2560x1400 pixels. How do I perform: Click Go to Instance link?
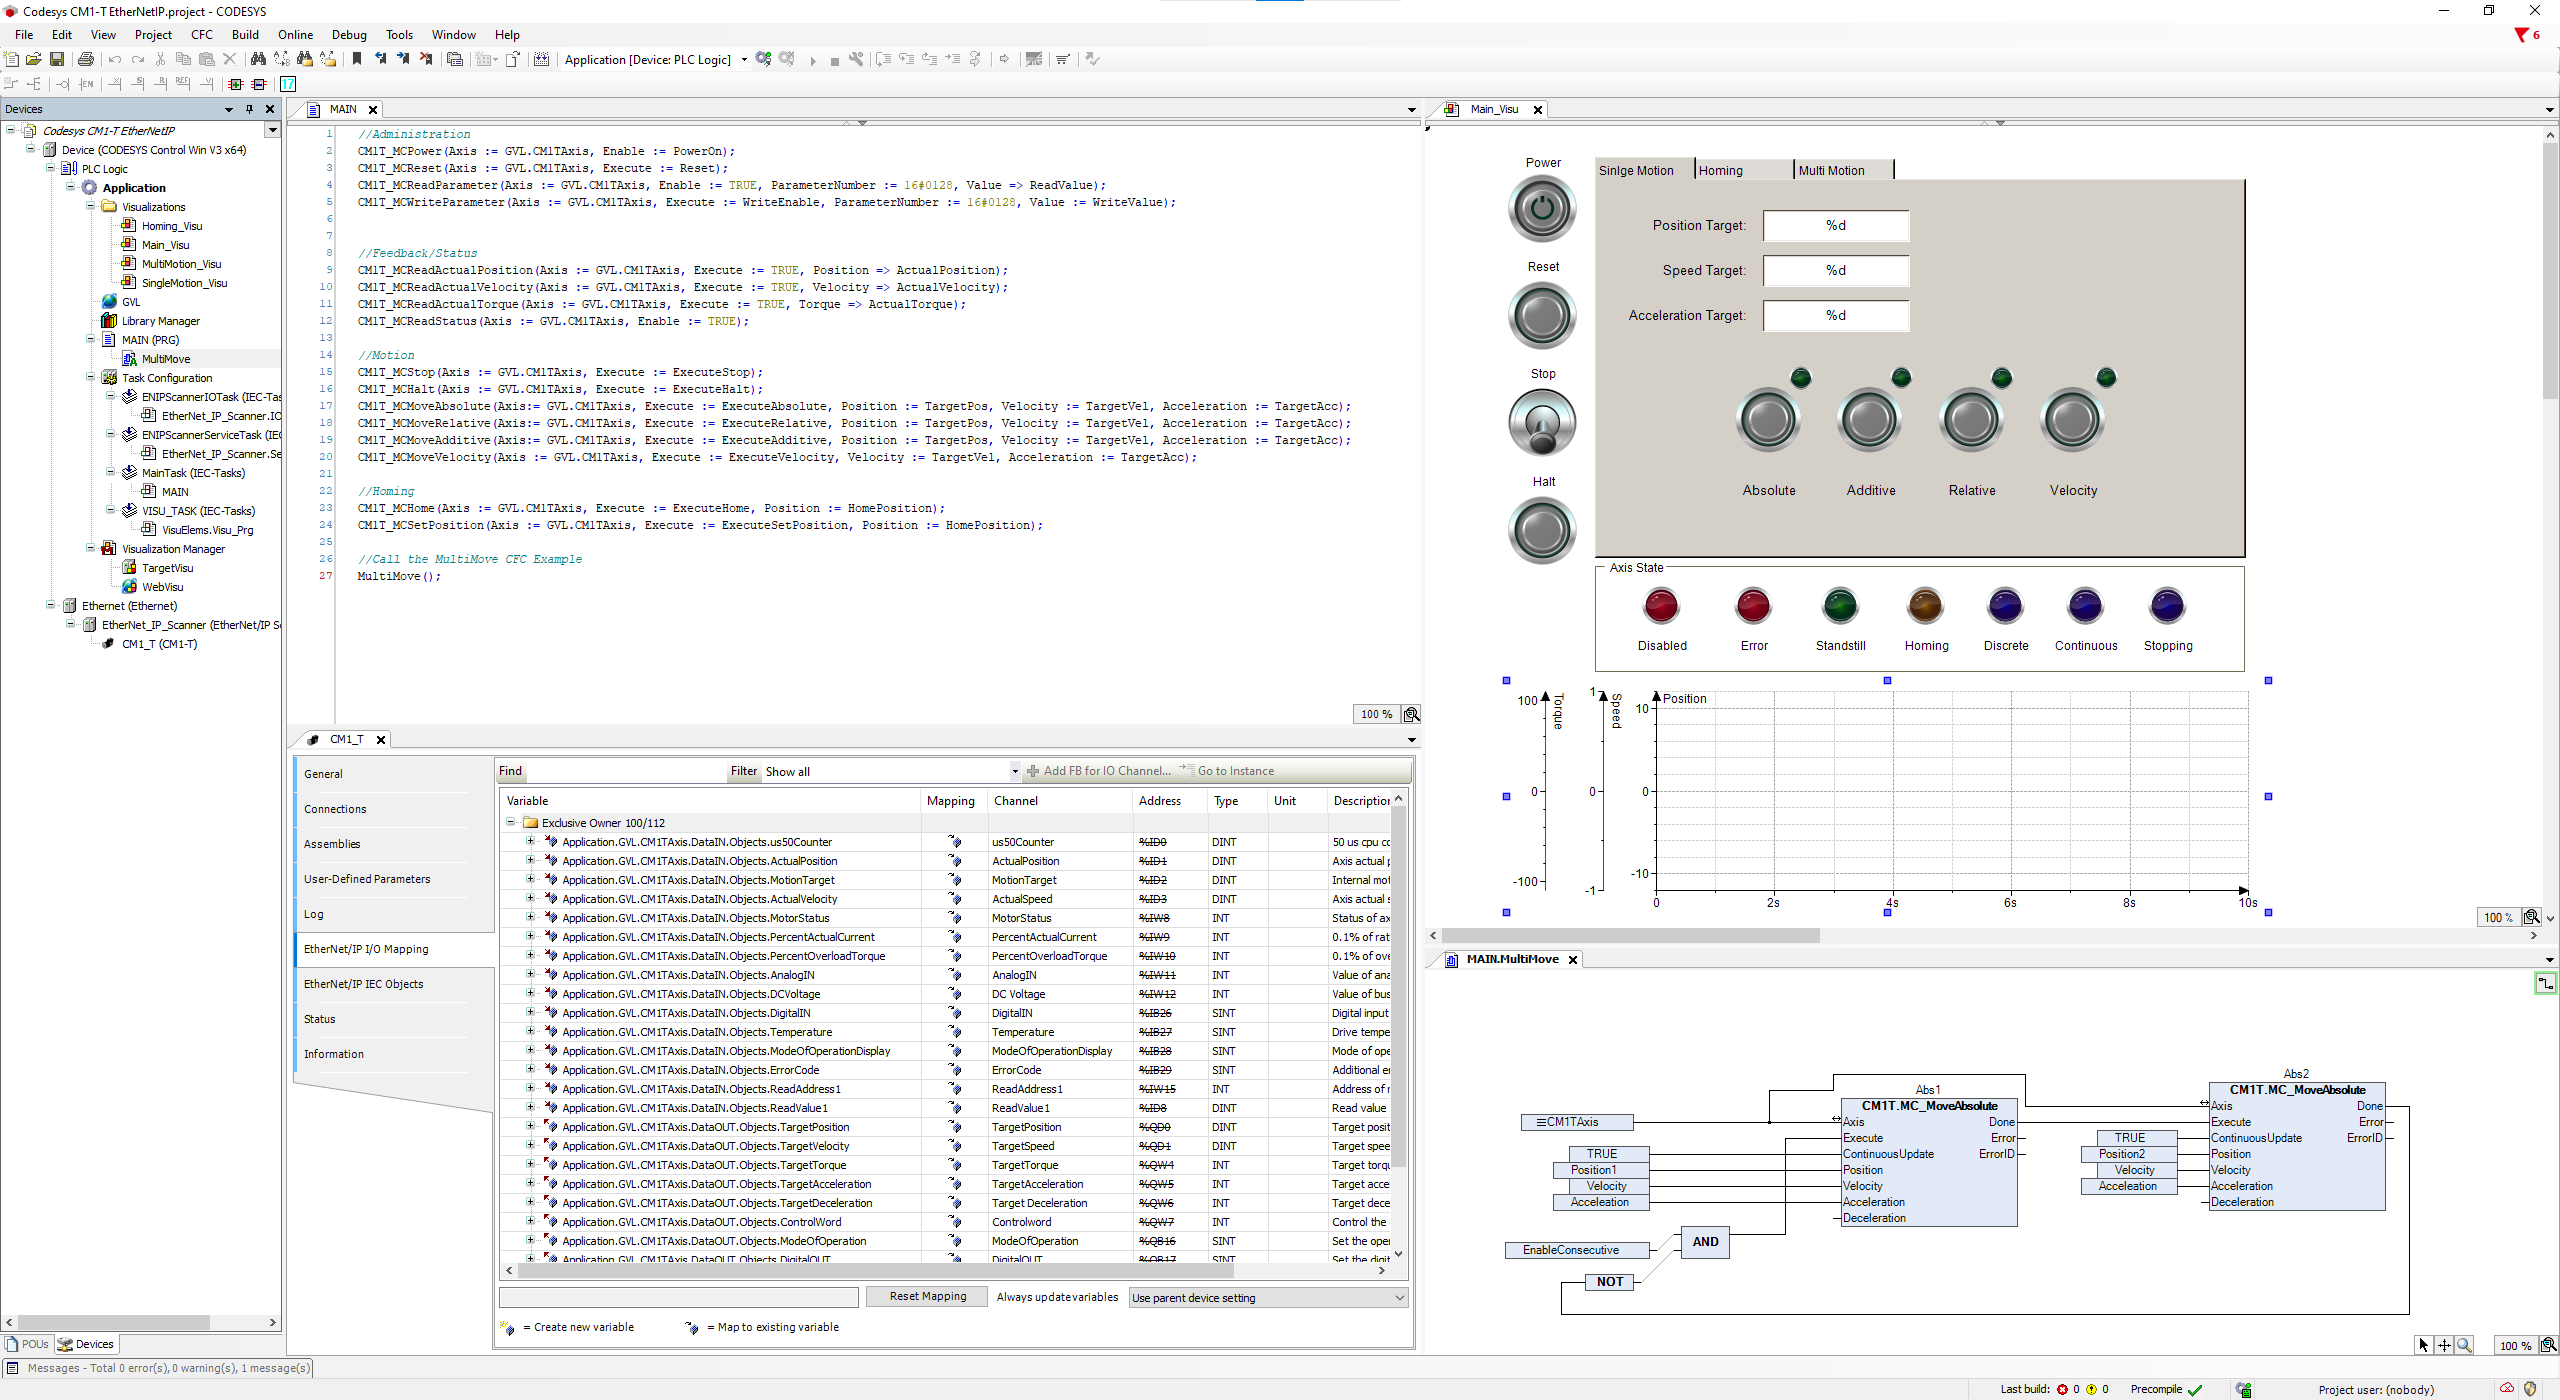click(x=1235, y=771)
